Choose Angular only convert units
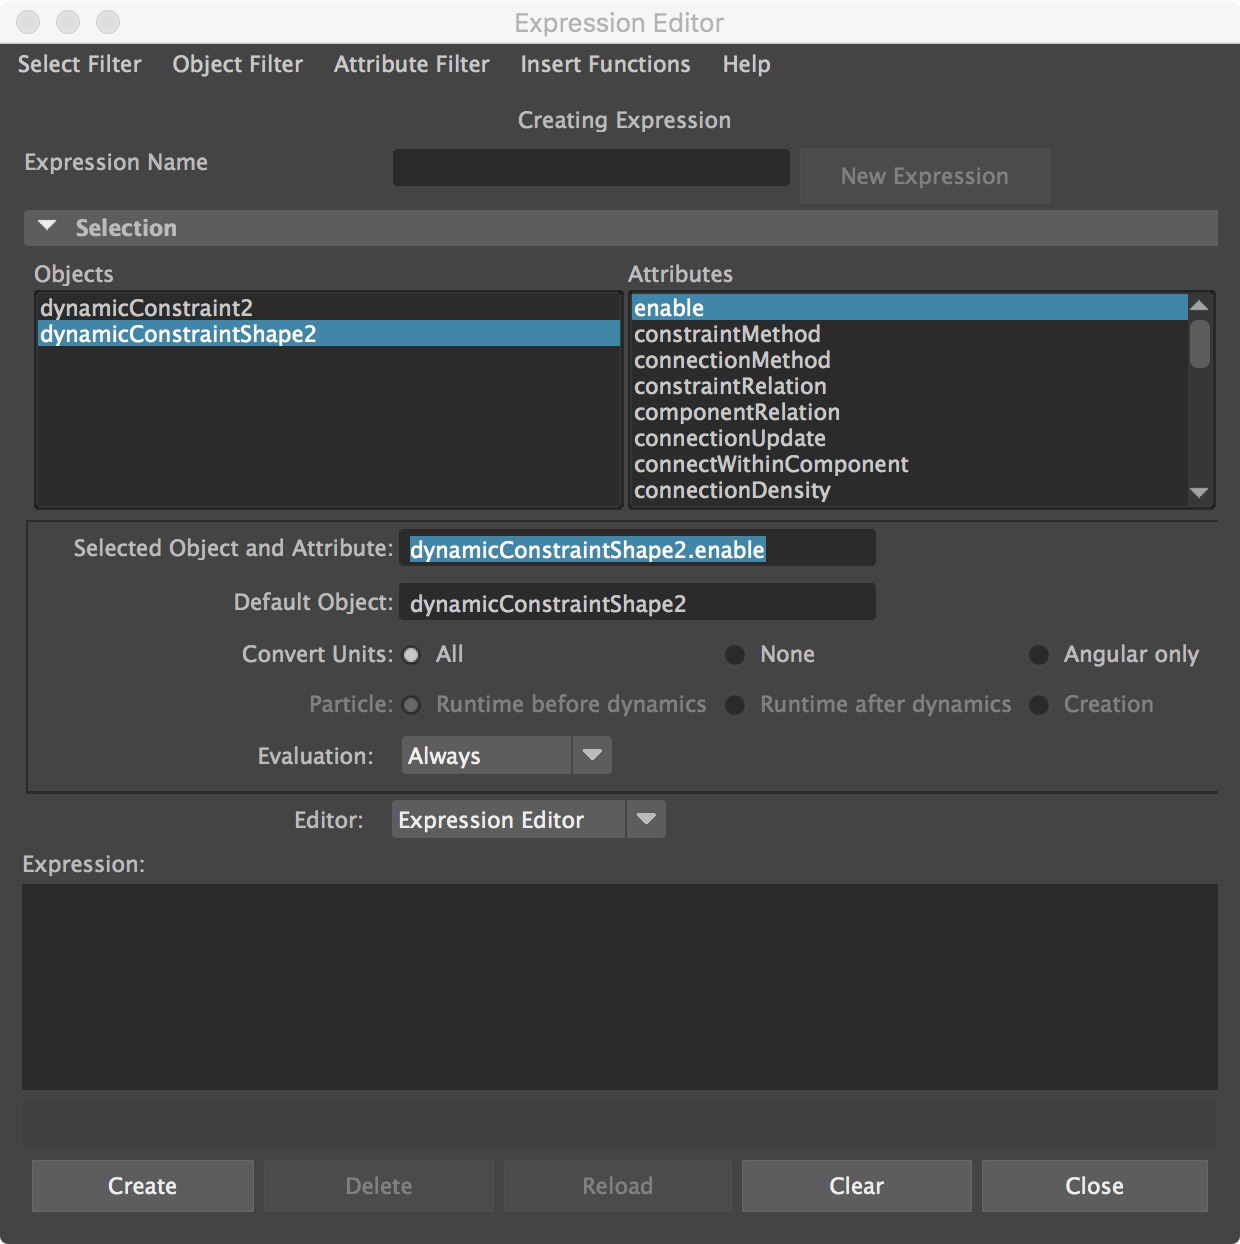Viewport: 1240px width, 1244px height. click(x=1039, y=655)
